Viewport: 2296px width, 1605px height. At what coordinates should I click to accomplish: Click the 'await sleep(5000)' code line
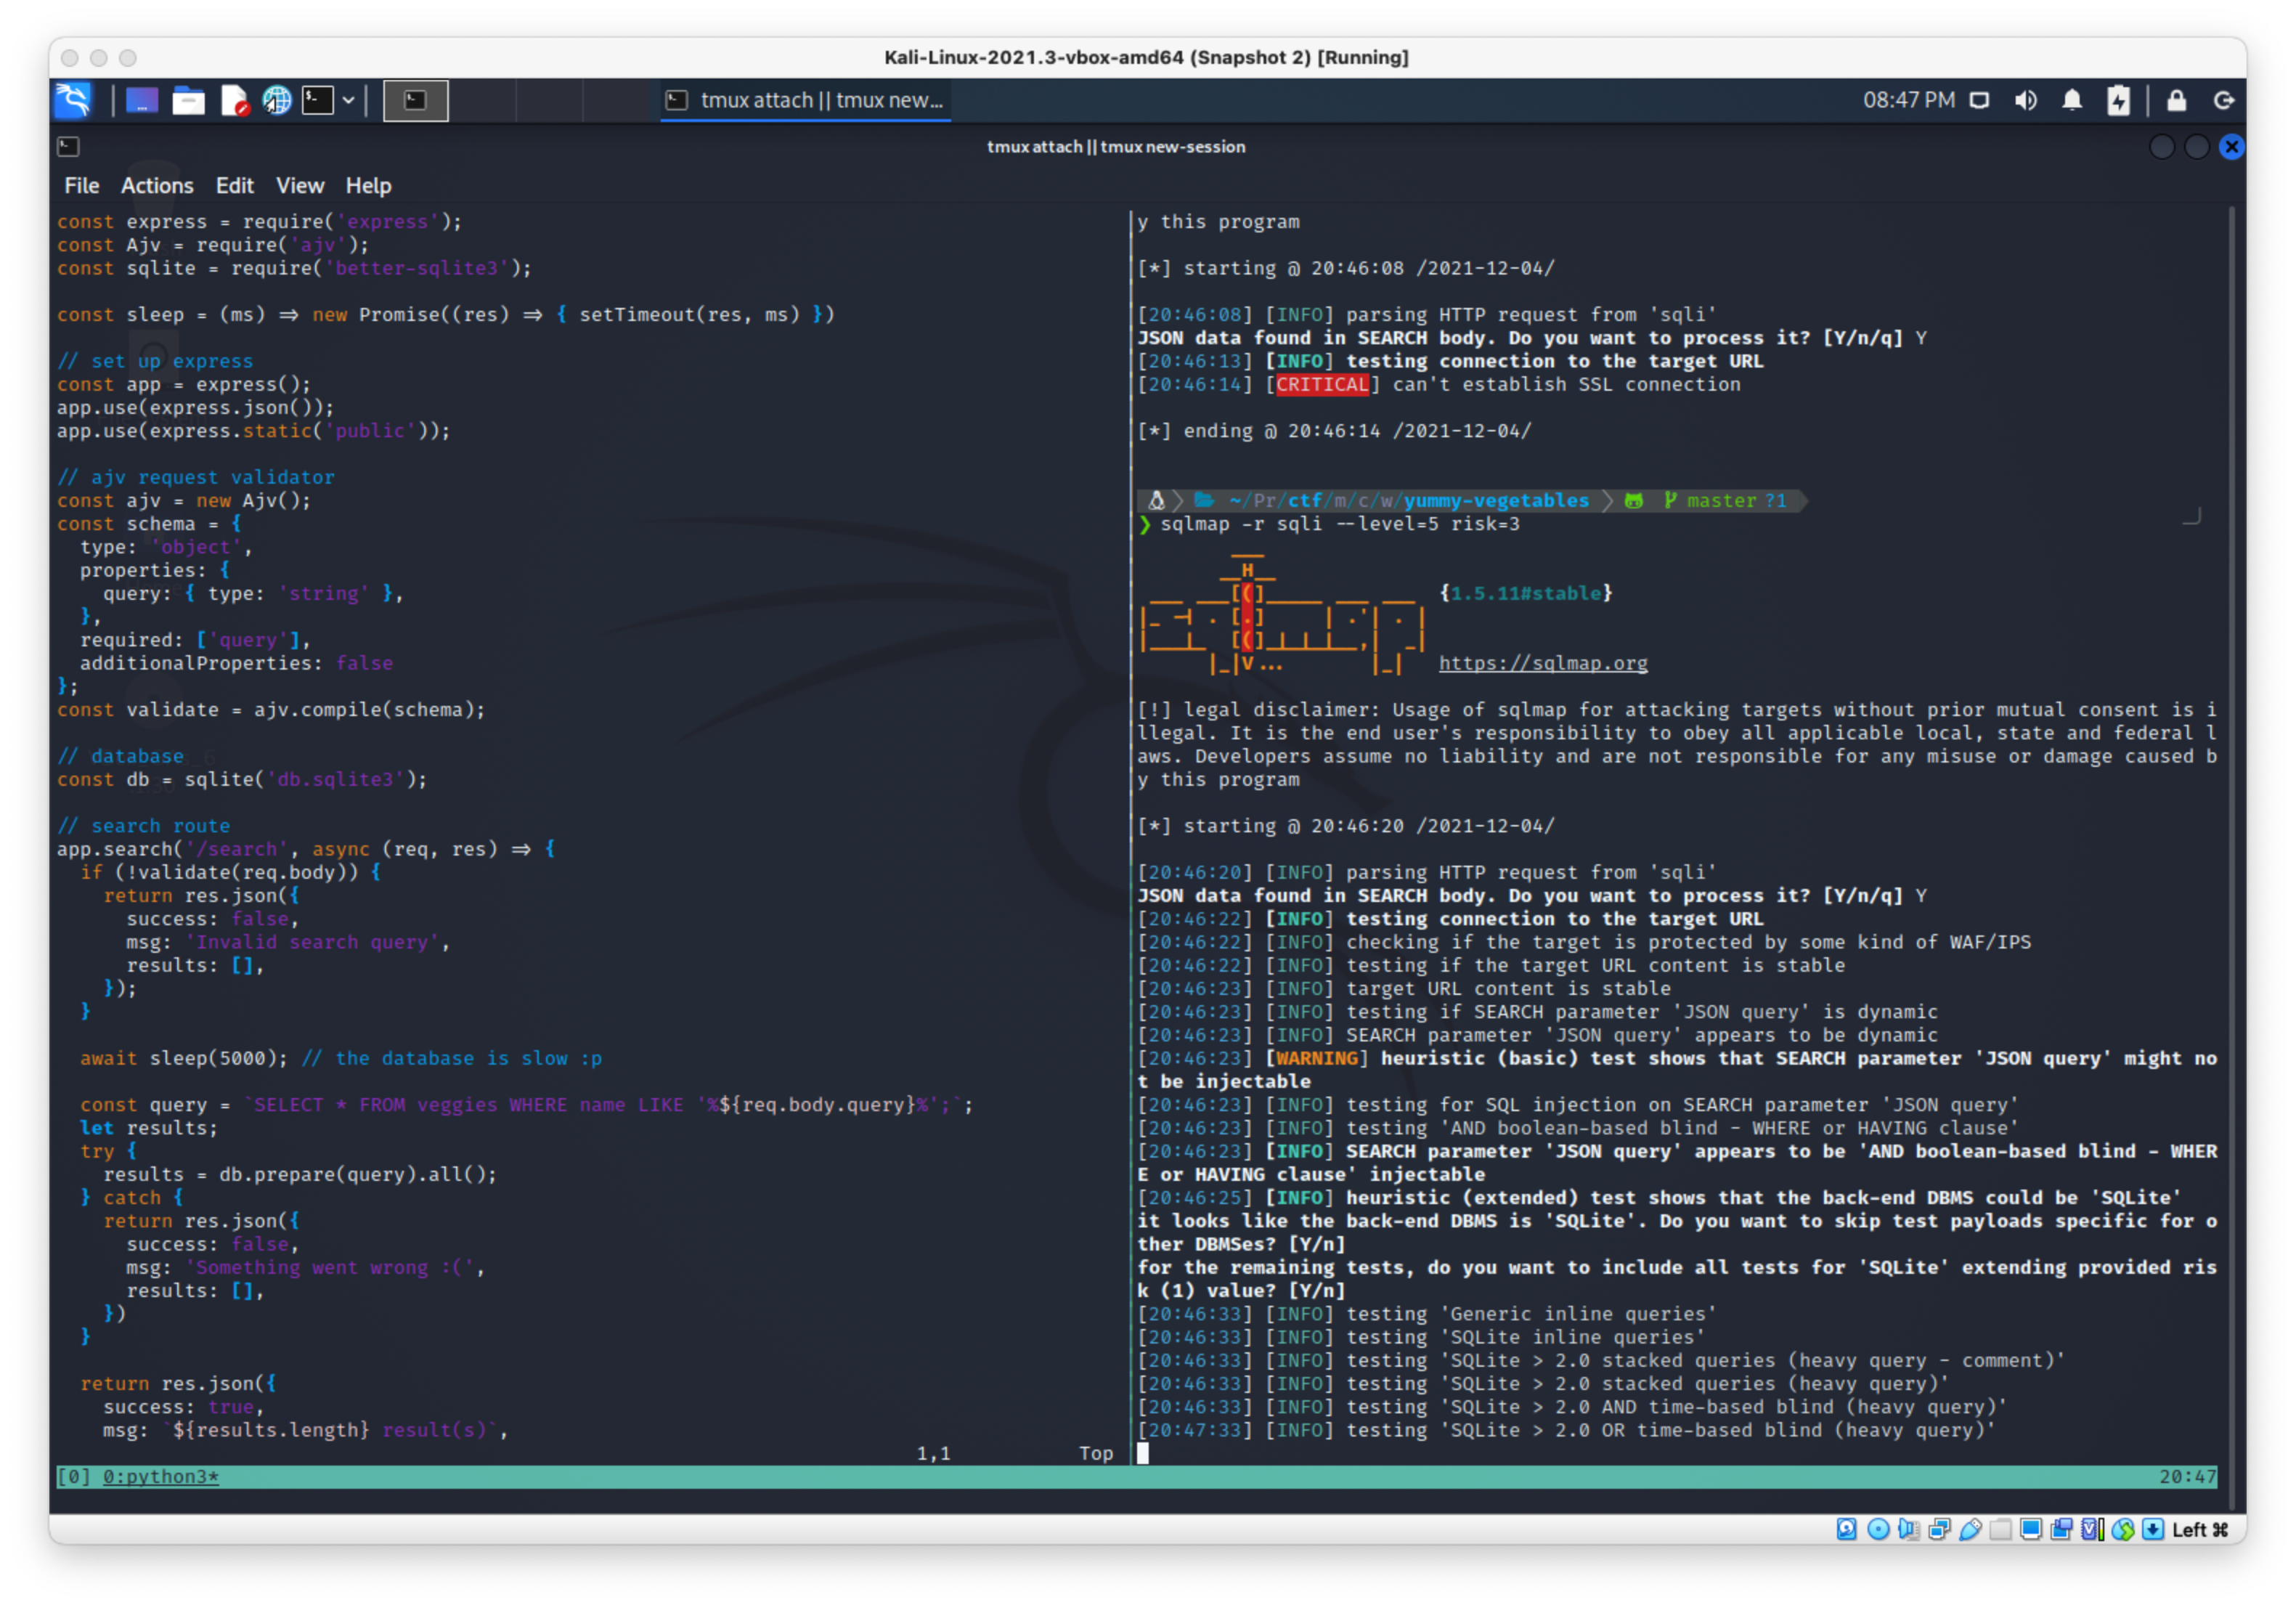pyautogui.click(x=341, y=1058)
